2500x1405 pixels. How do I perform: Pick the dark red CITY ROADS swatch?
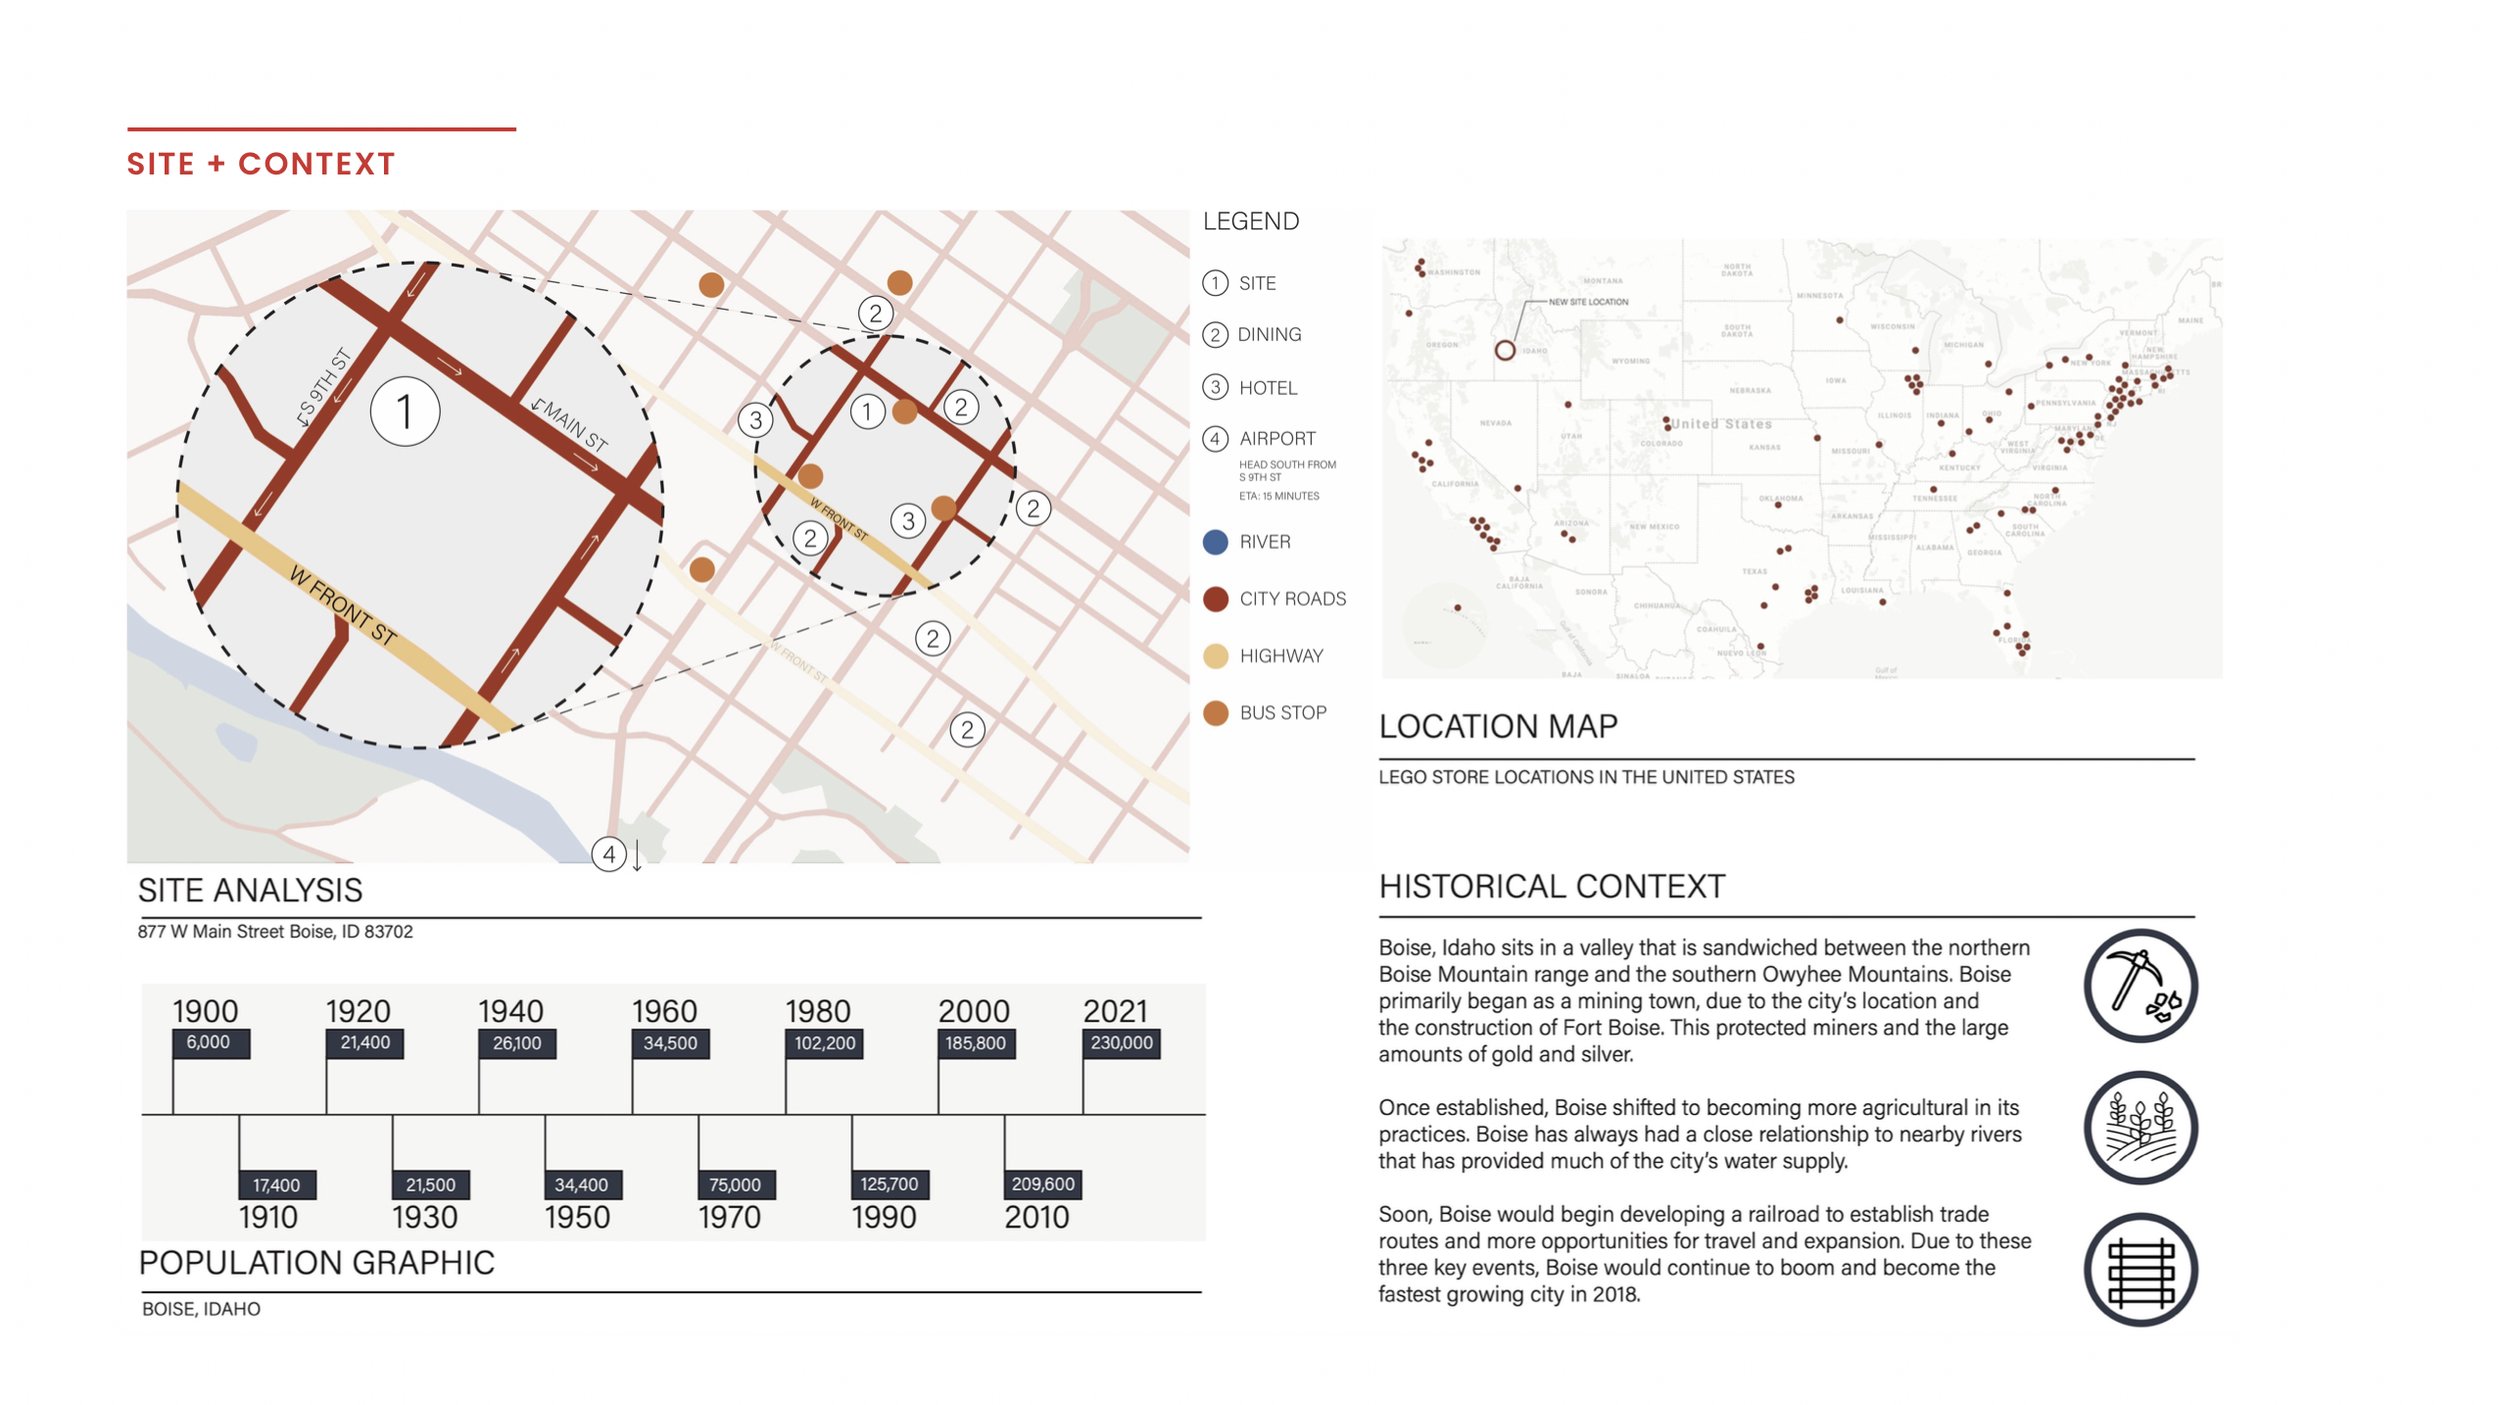(x=1215, y=599)
